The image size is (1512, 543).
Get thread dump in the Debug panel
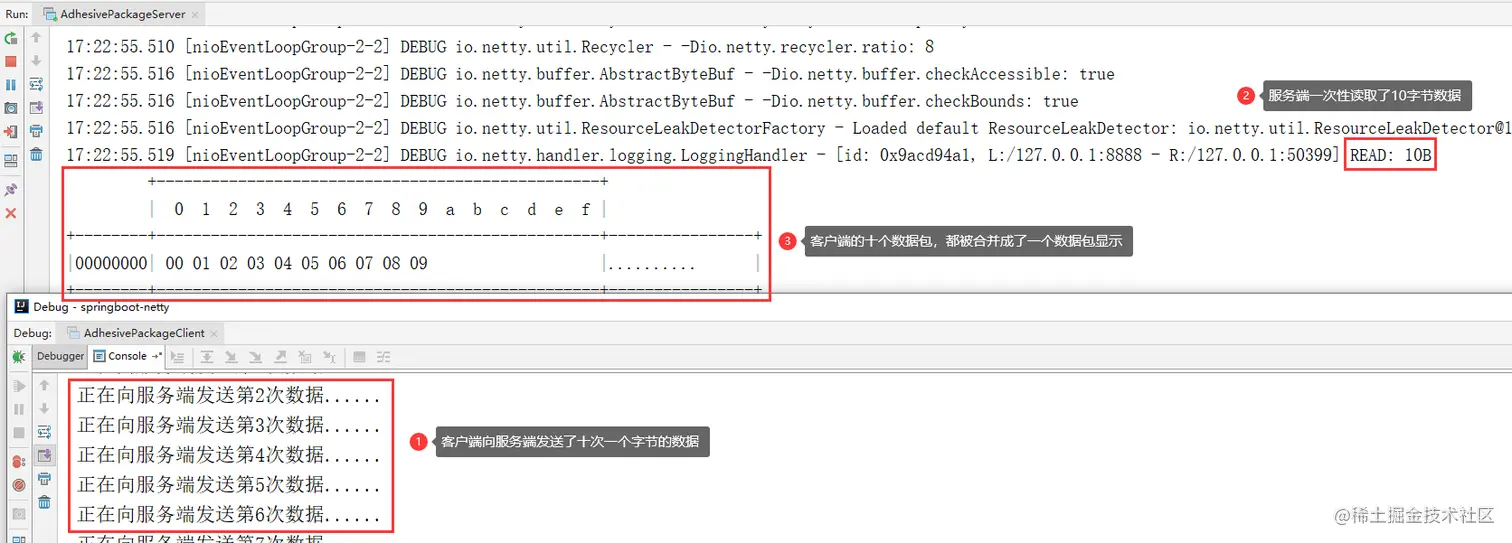18,514
